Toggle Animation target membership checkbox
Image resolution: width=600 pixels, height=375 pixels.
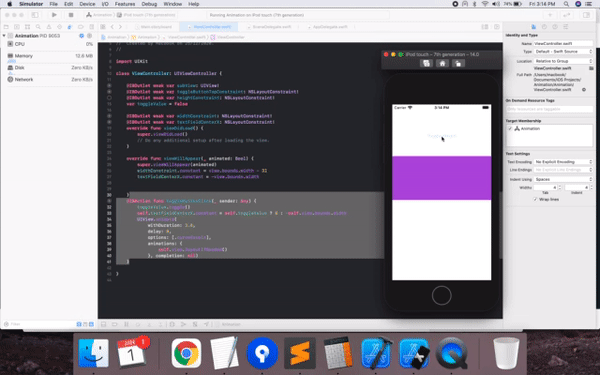pos(510,129)
